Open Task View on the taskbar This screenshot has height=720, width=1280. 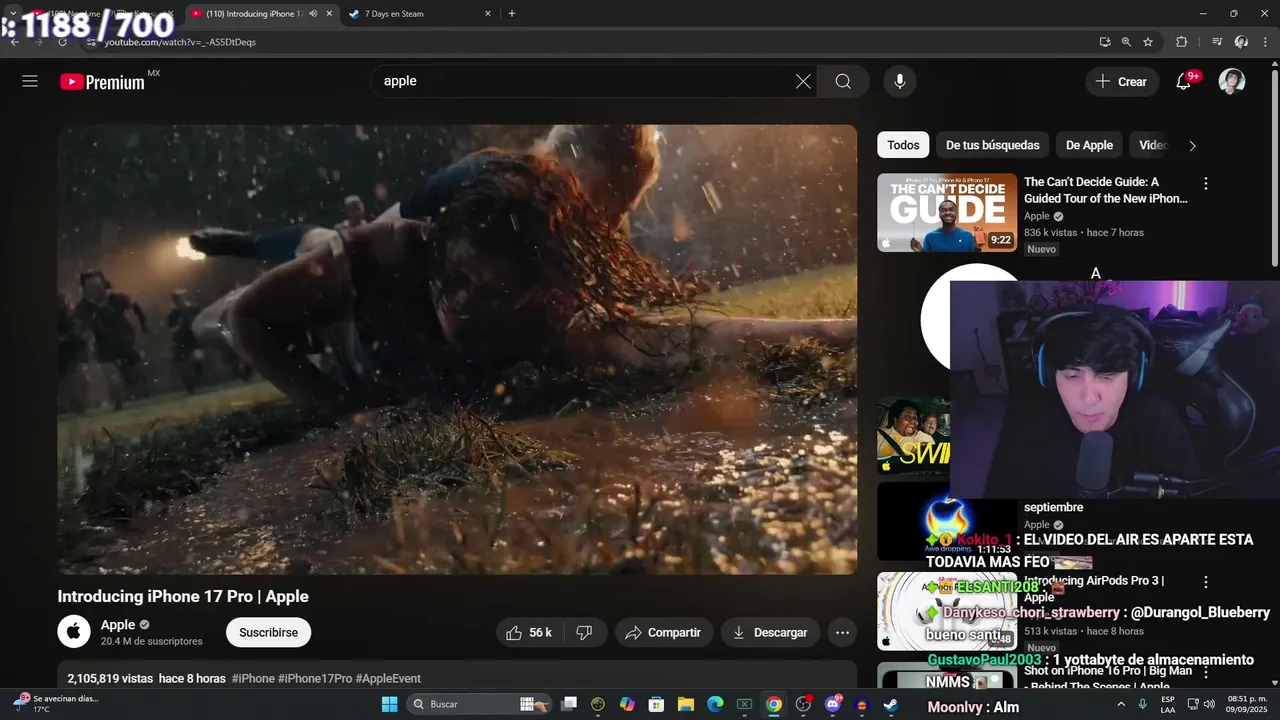pos(569,704)
